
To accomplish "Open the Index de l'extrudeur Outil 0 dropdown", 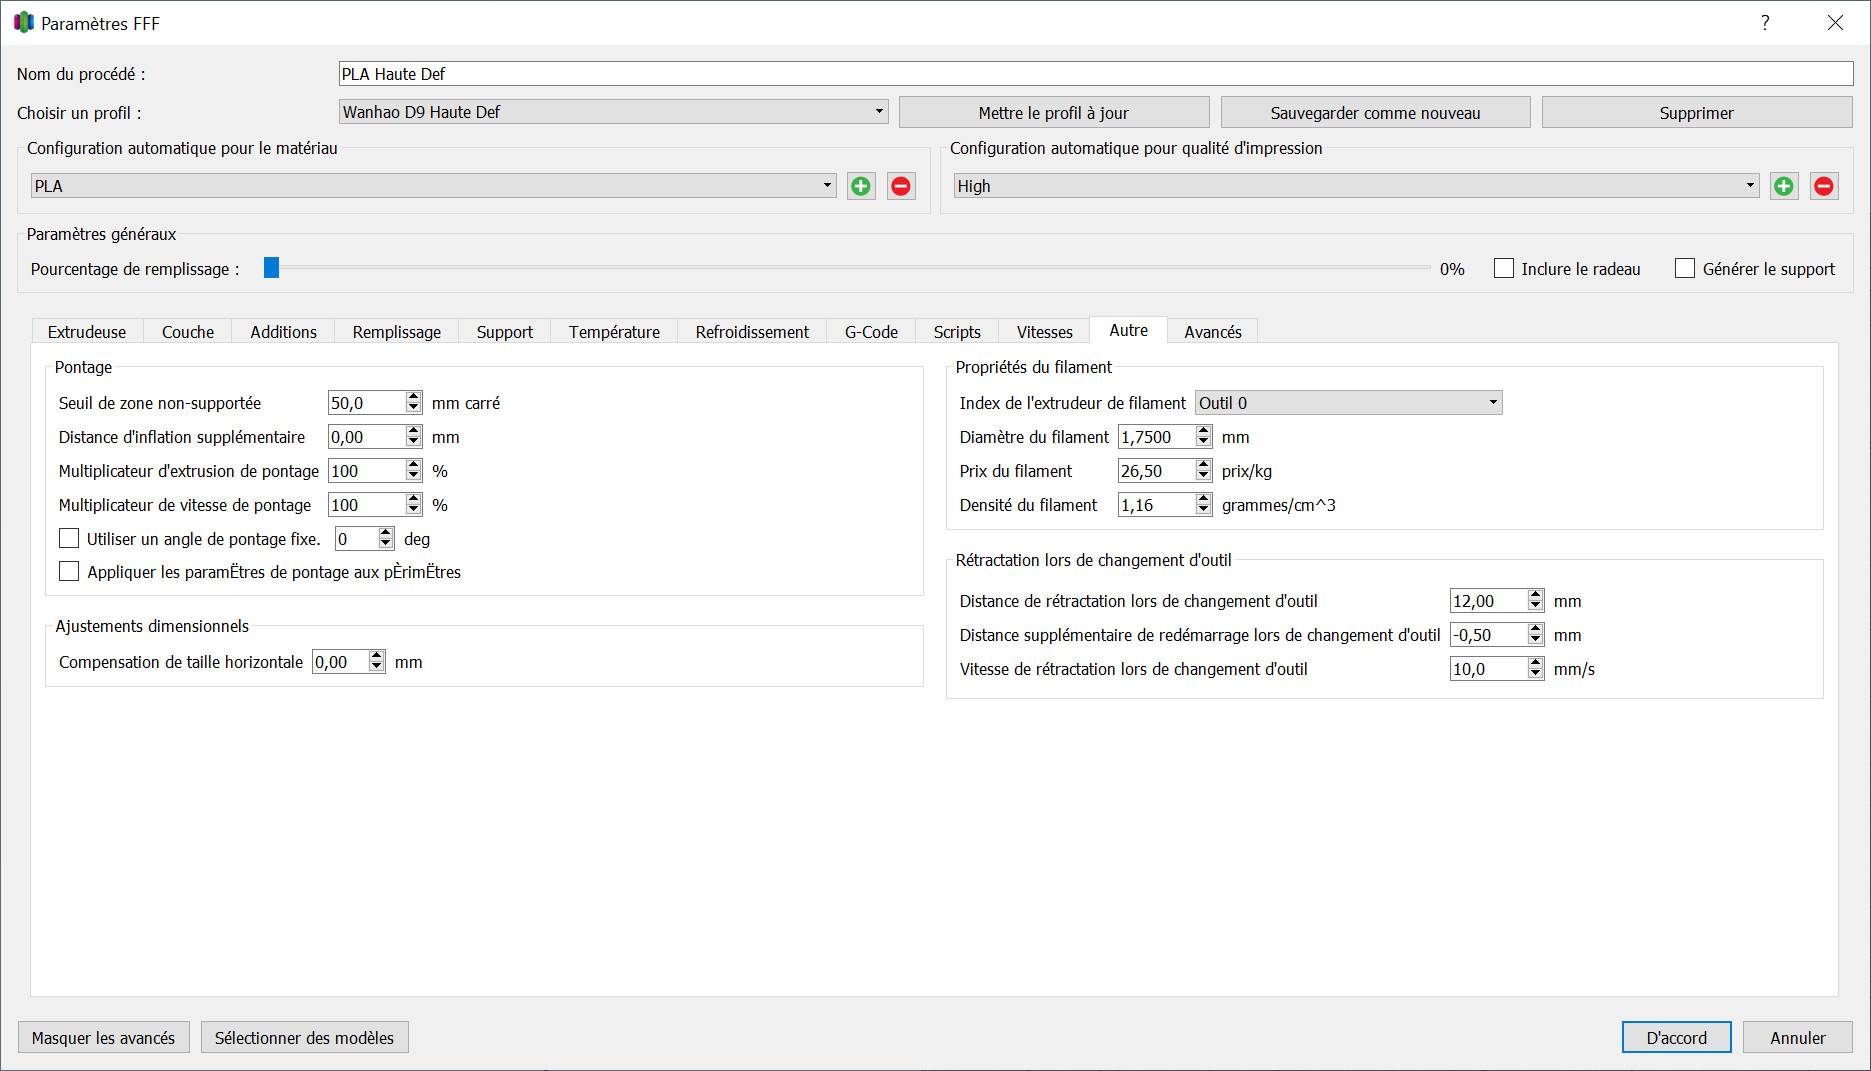I will (1348, 403).
